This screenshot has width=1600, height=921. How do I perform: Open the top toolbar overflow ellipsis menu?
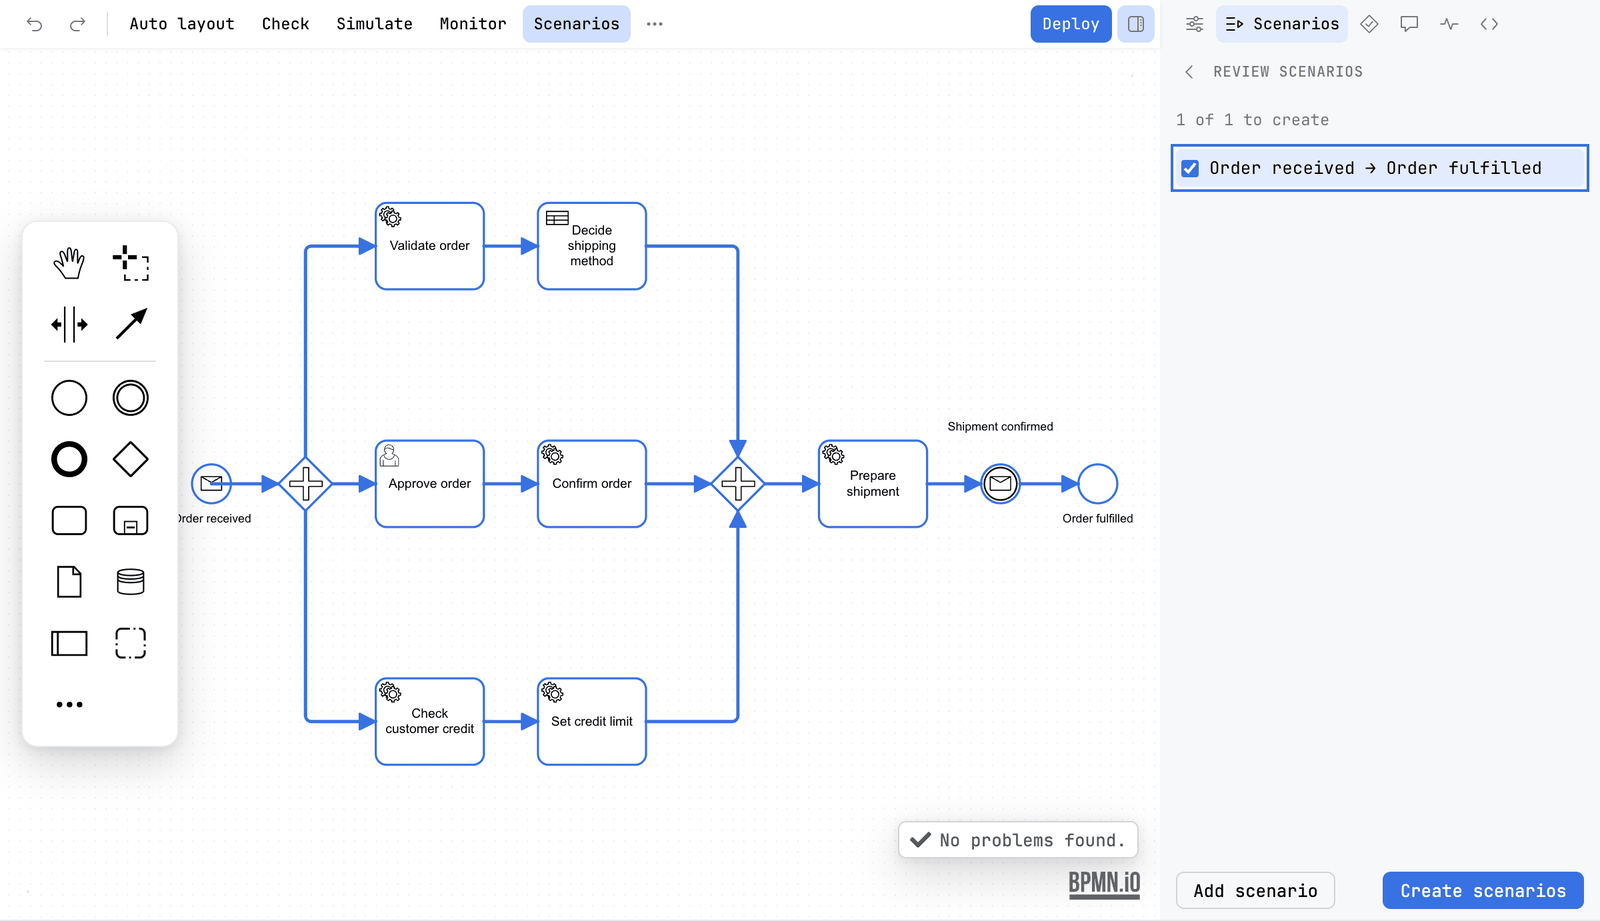(x=655, y=24)
